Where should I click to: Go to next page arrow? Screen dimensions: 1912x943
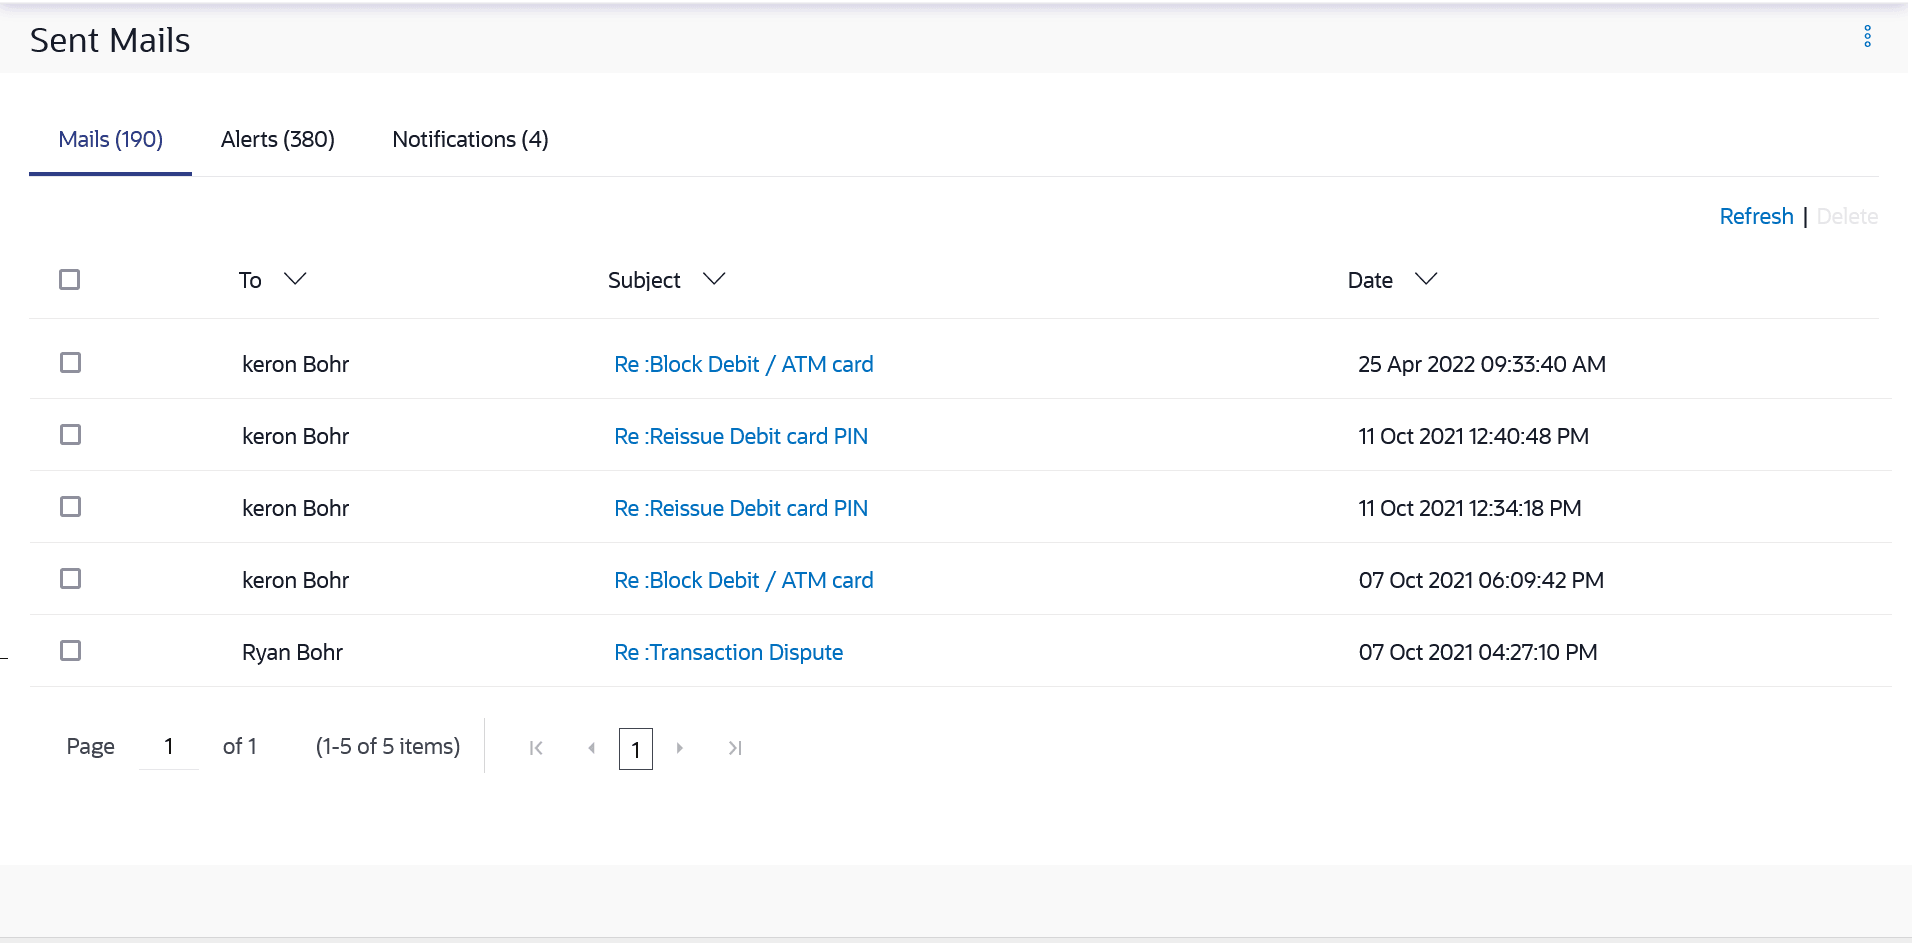pyautogui.click(x=680, y=748)
